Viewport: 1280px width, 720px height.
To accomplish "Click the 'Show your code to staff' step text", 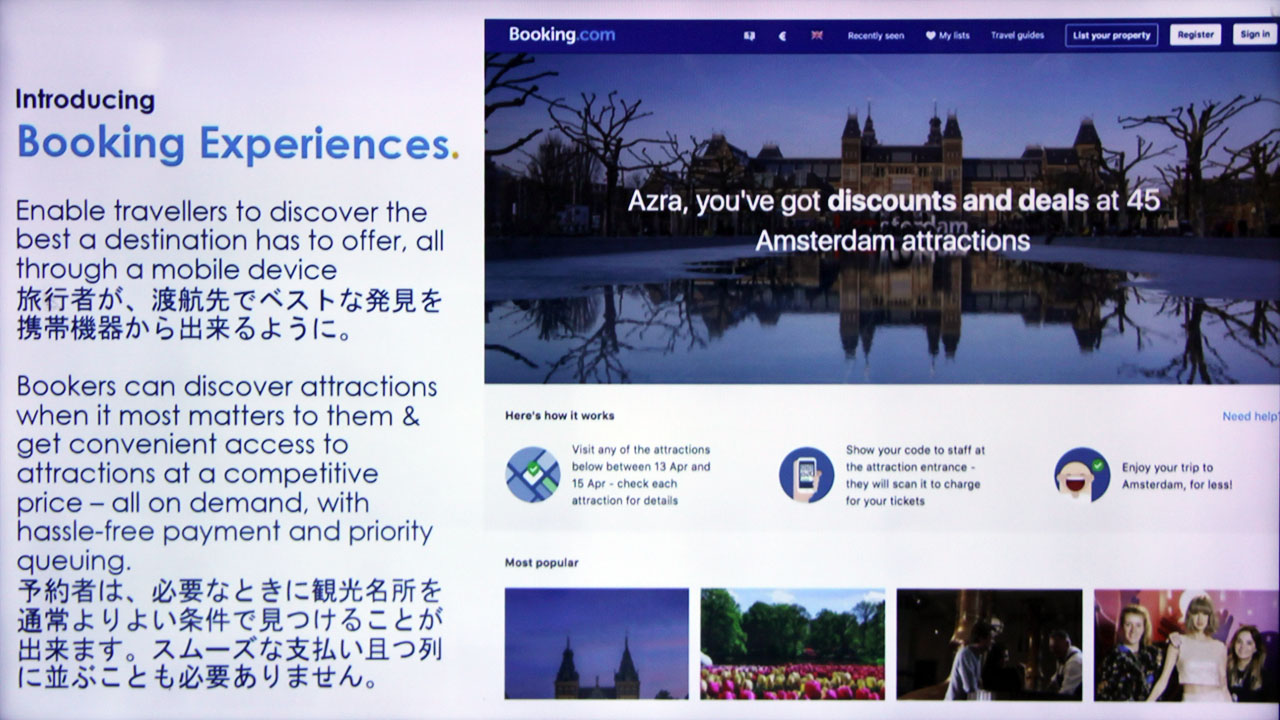I will click(915, 475).
